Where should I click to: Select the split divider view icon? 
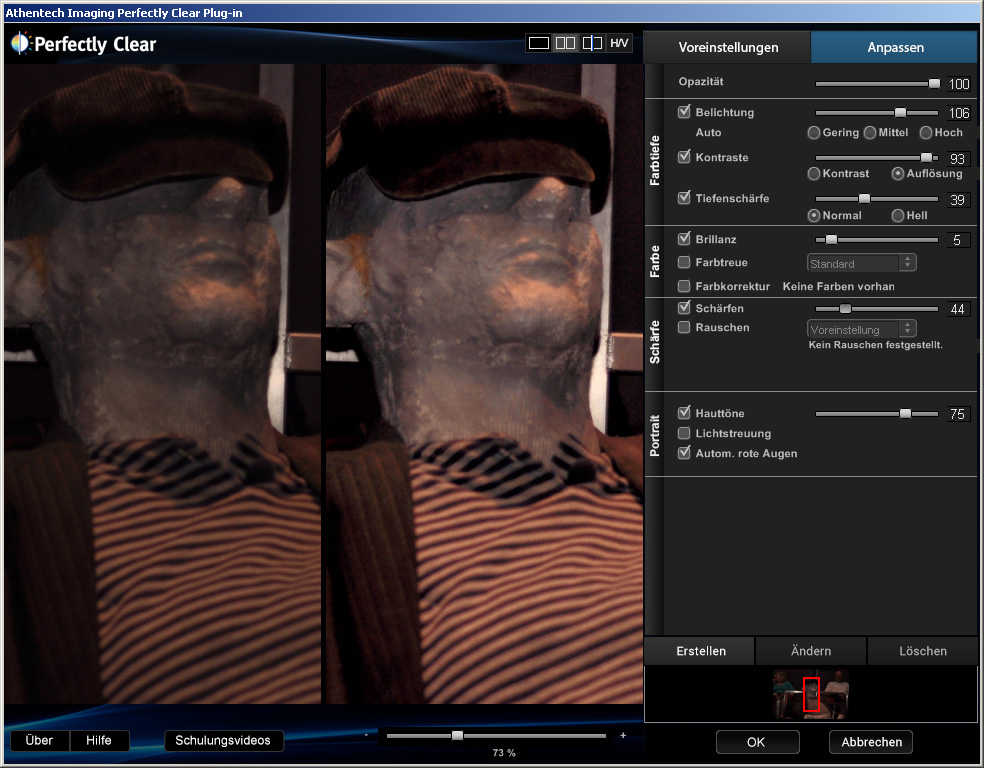click(x=592, y=43)
